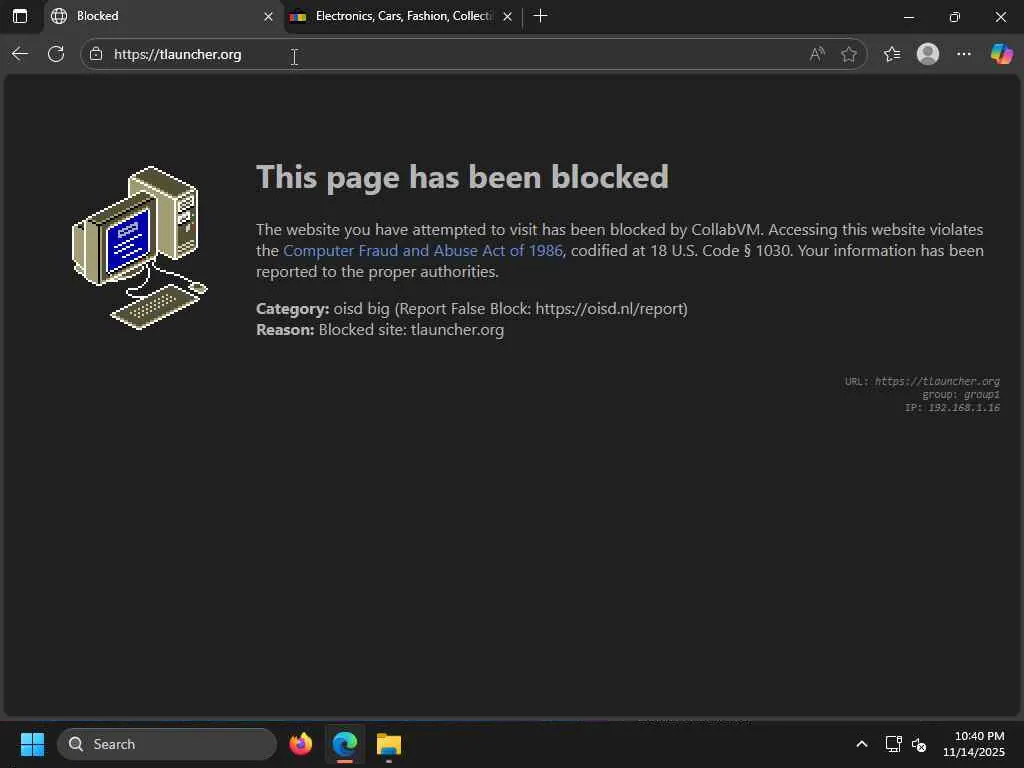Click the 'Reason:' label text

tap(285, 330)
